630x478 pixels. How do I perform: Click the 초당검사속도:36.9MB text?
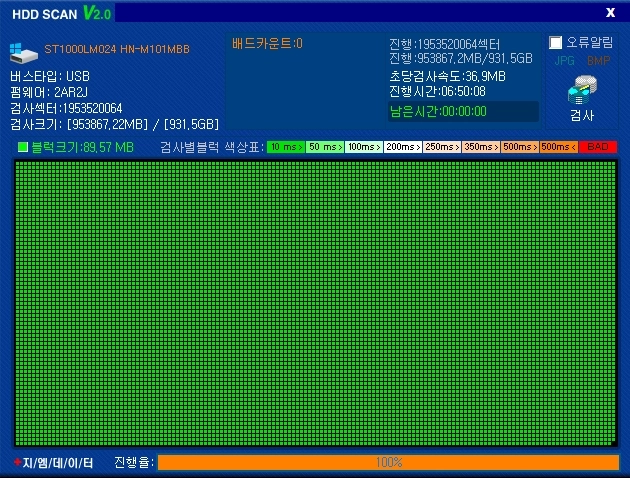point(447,76)
